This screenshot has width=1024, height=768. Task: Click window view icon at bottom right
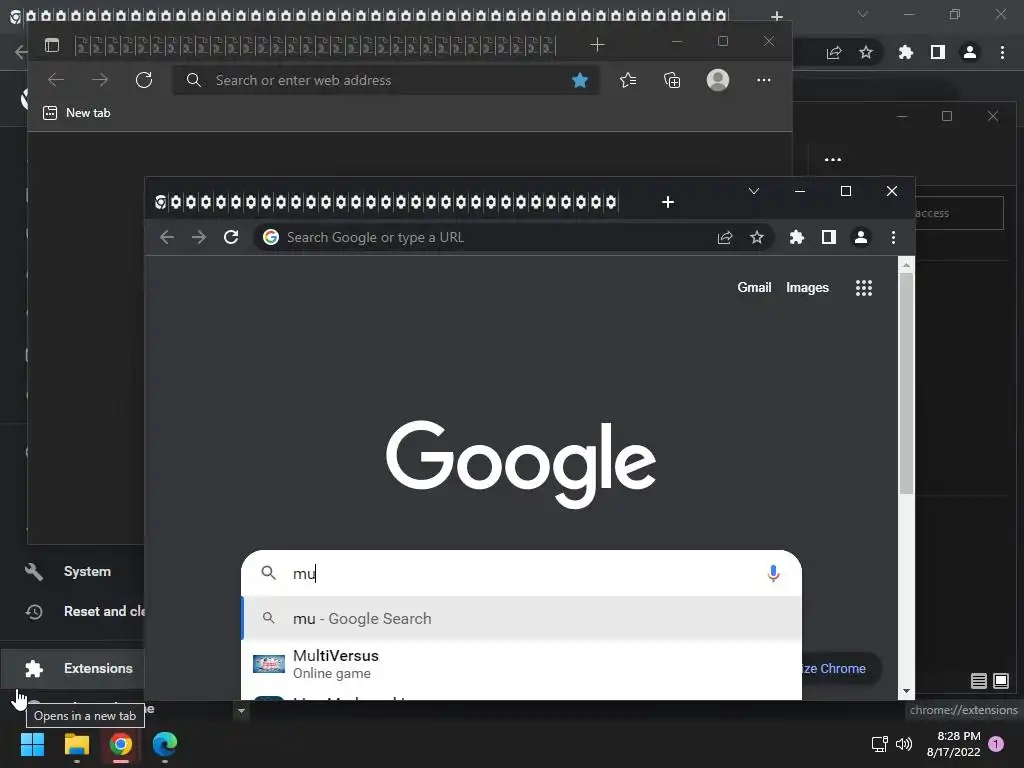click(1000, 681)
